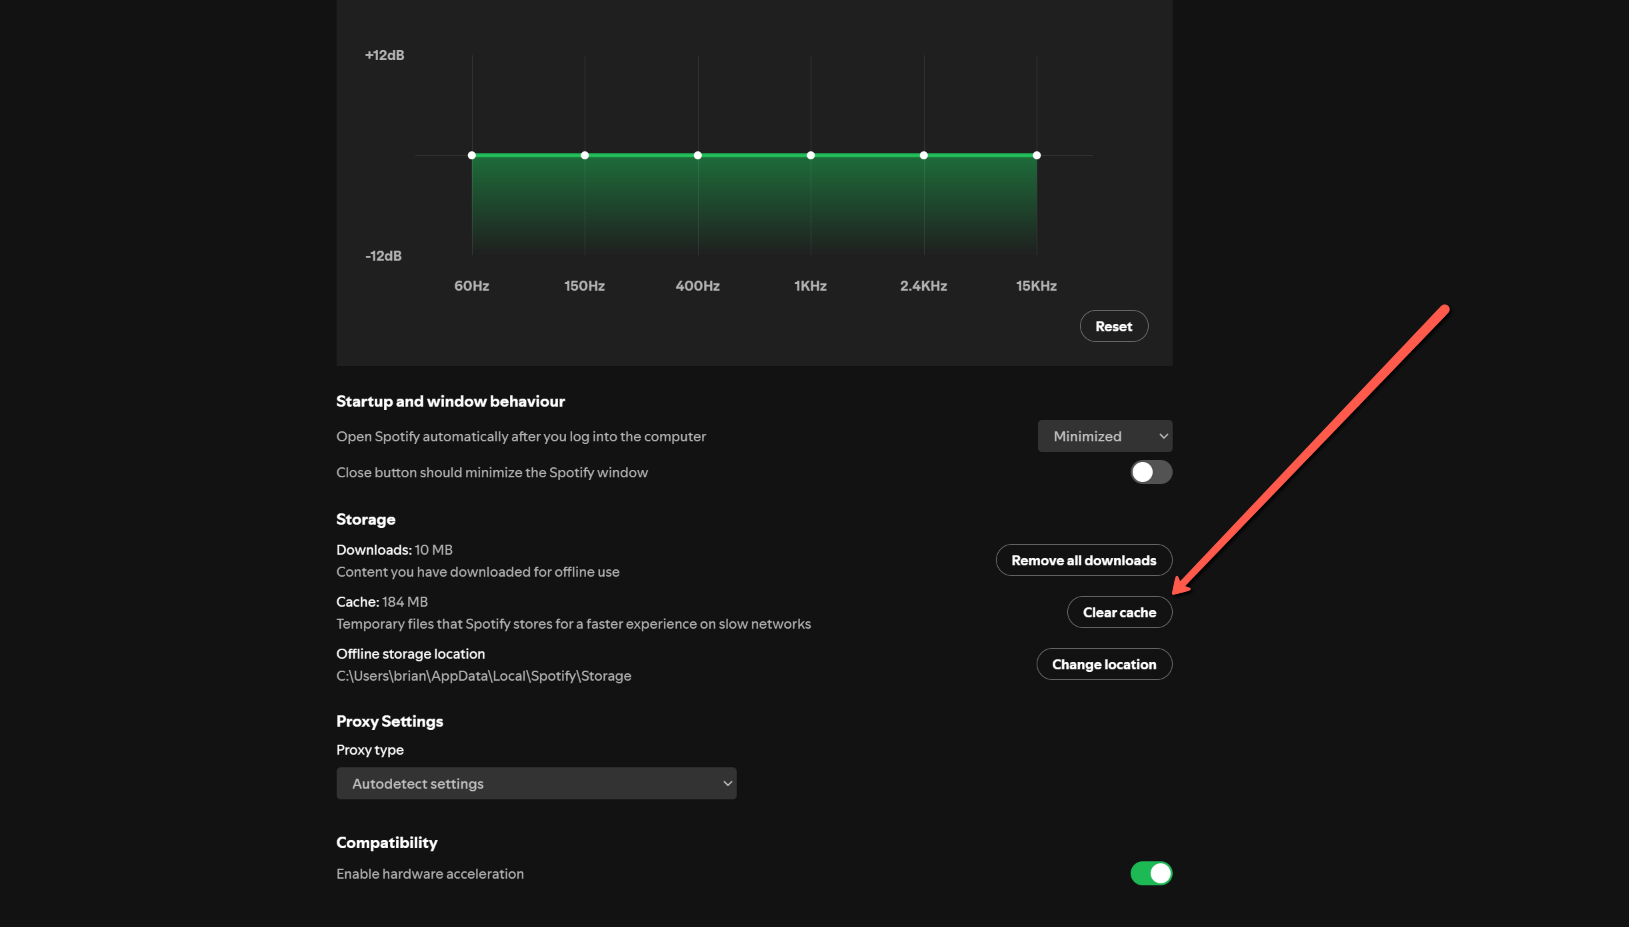1629x927 pixels.
Task: Open the Minimized startup dropdown
Action: click(1104, 436)
